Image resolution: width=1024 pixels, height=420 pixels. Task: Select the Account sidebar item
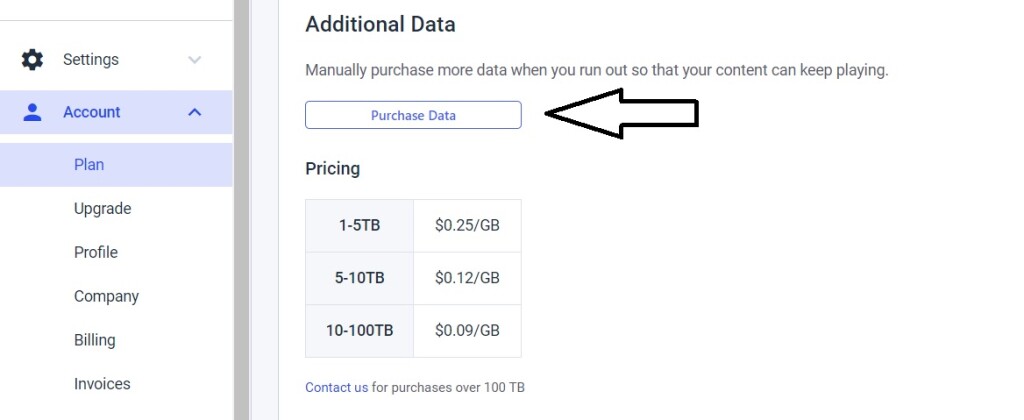[116, 112]
